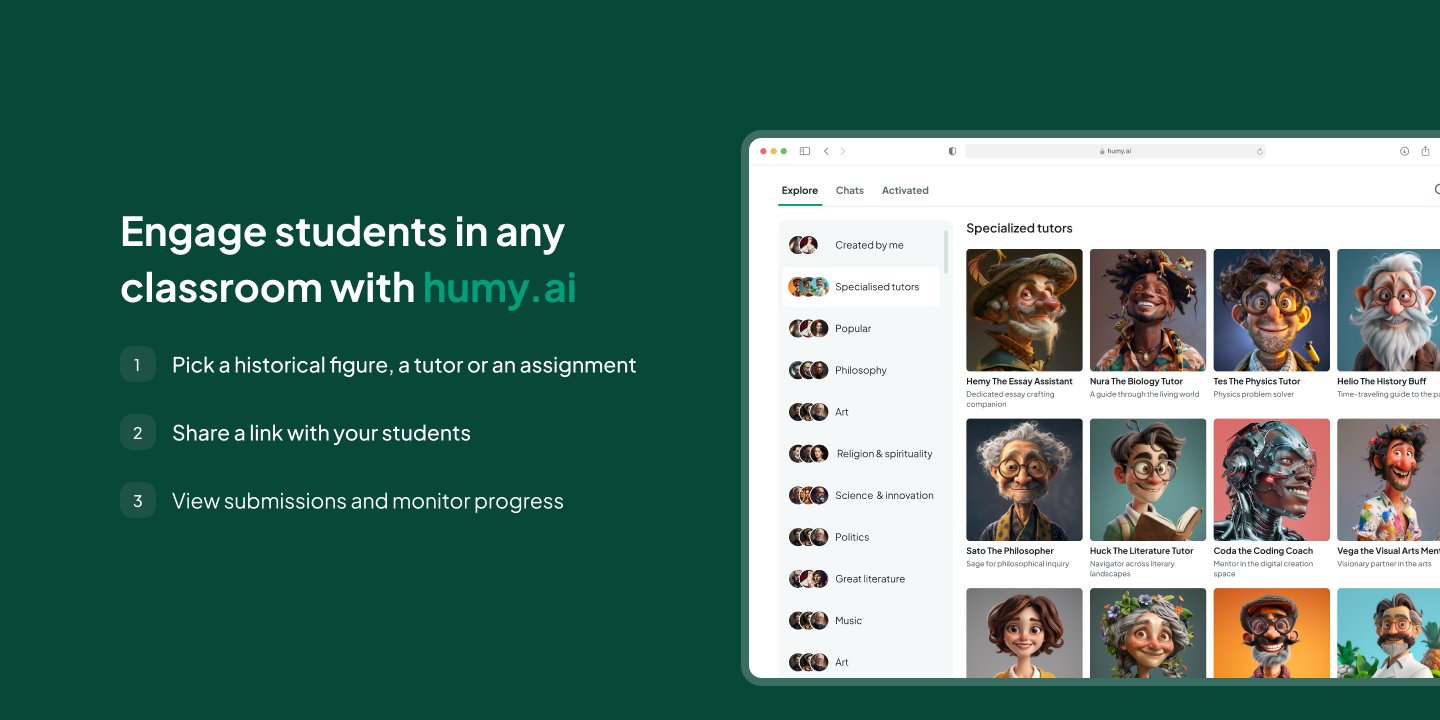The width and height of the screenshot is (1440, 720).
Task: Click the privacy shield icon
Action: click(952, 151)
